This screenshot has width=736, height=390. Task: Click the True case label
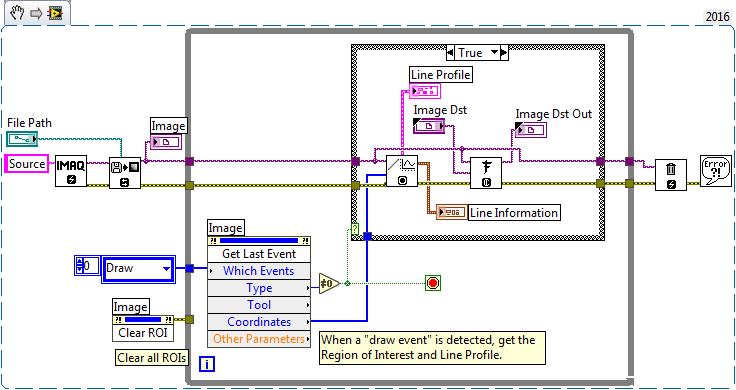pyautogui.click(x=470, y=53)
